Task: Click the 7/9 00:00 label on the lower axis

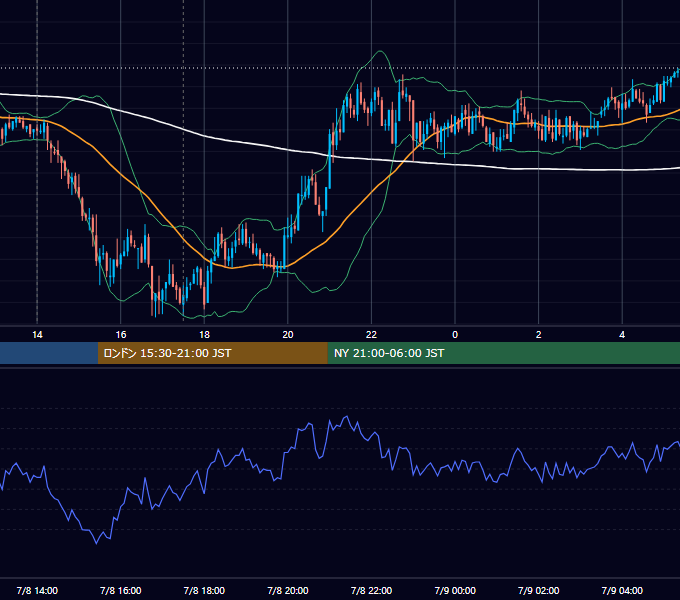Action: point(455,590)
